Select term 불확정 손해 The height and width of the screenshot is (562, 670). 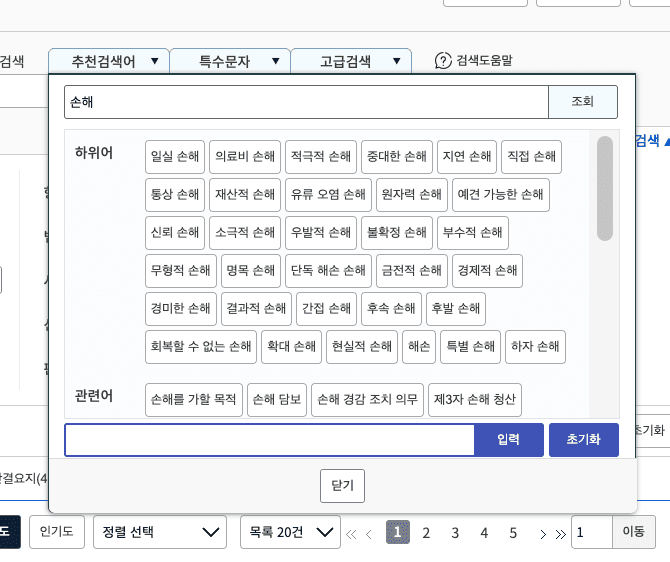[397, 233]
